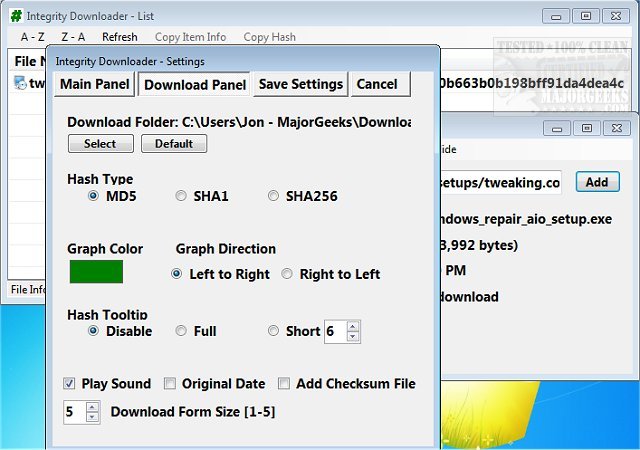Reset download folder with Default button

(174, 144)
